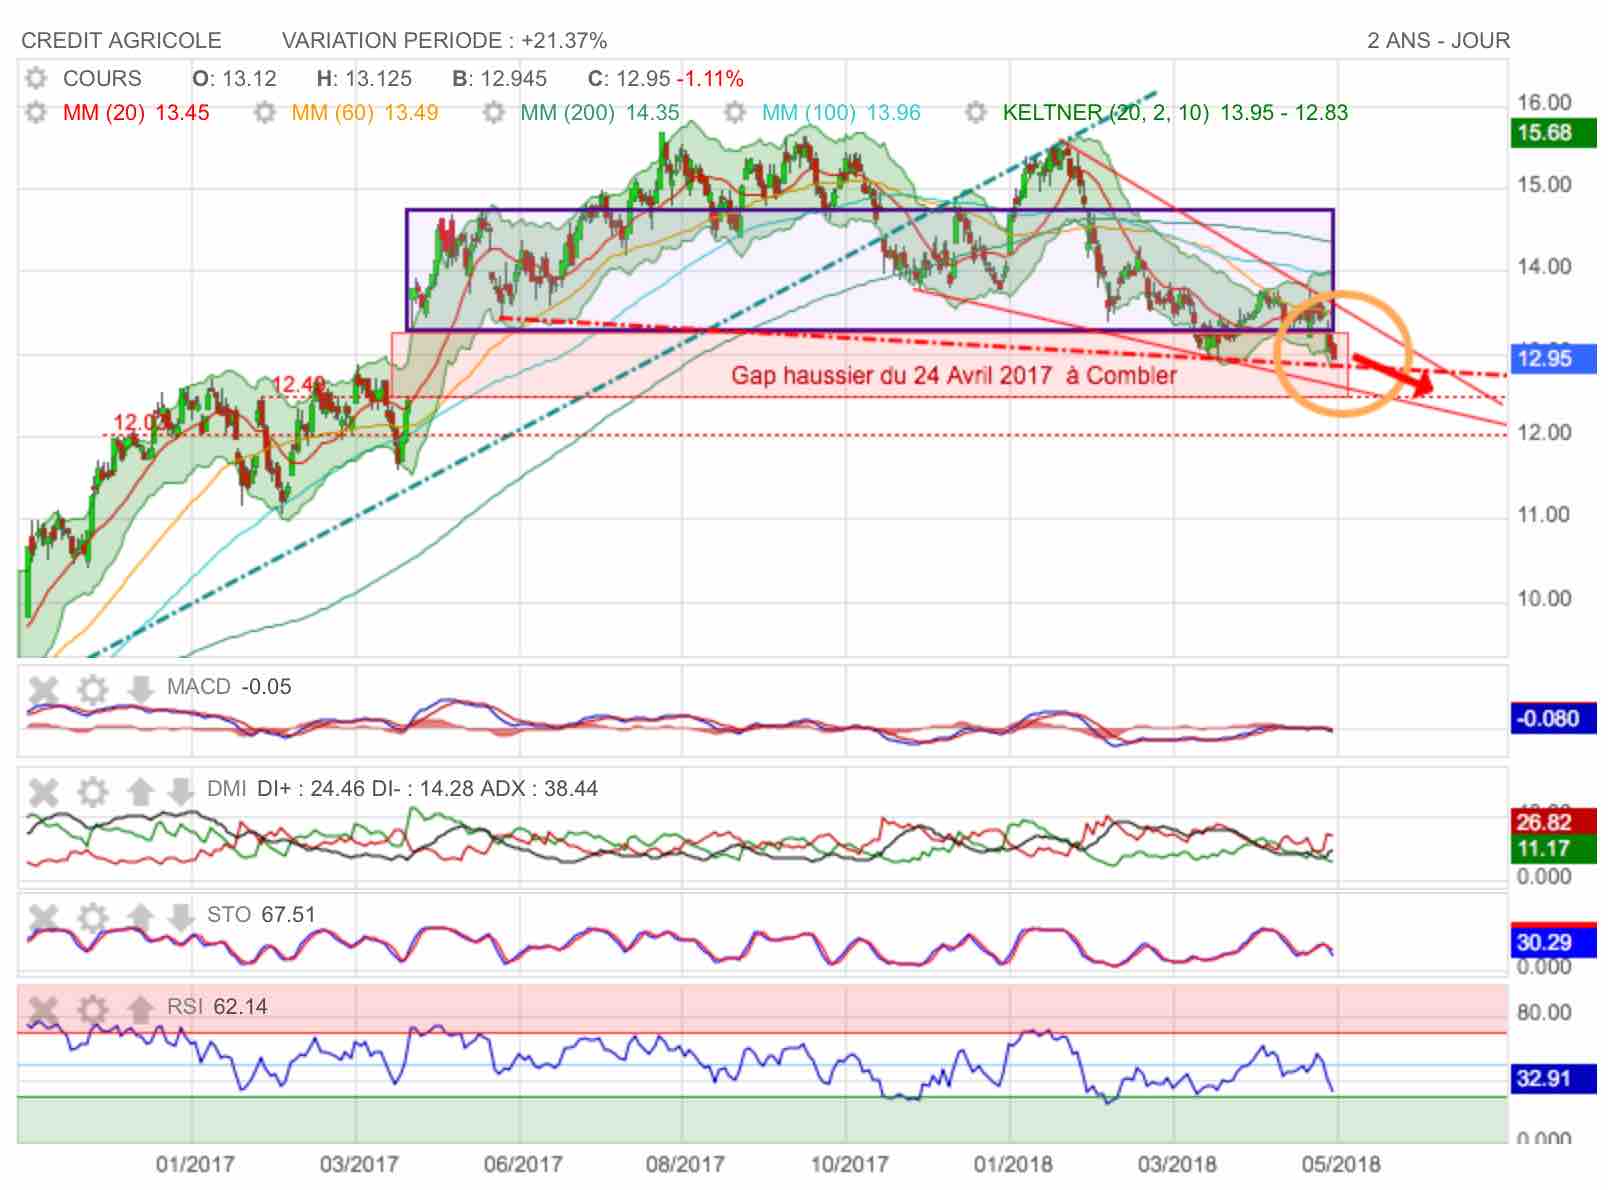The width and height of the screenshot is (1608, 1190).
Task: Open settings gear for MM (60)
Action: tap(264, 112)
